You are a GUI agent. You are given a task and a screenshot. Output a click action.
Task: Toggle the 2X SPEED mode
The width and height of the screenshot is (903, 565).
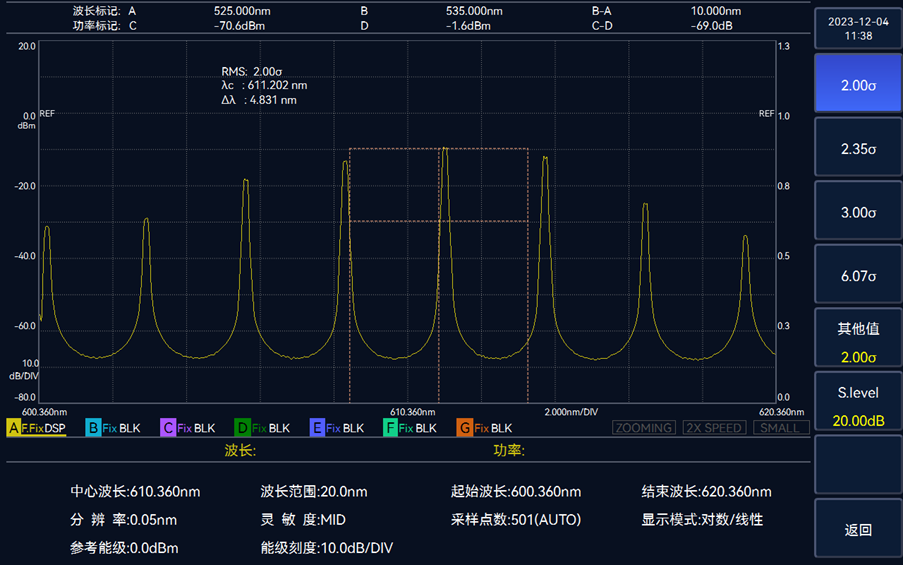pos(714,428)
